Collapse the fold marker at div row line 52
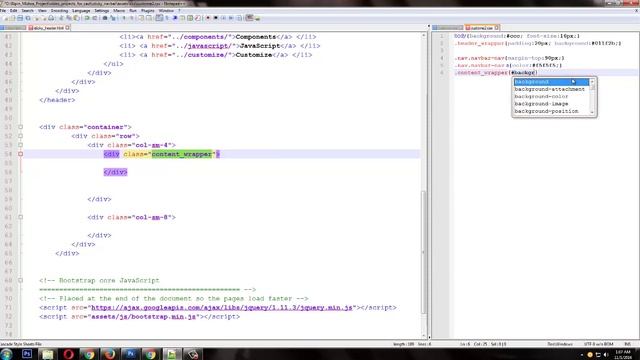 (20, 136)
